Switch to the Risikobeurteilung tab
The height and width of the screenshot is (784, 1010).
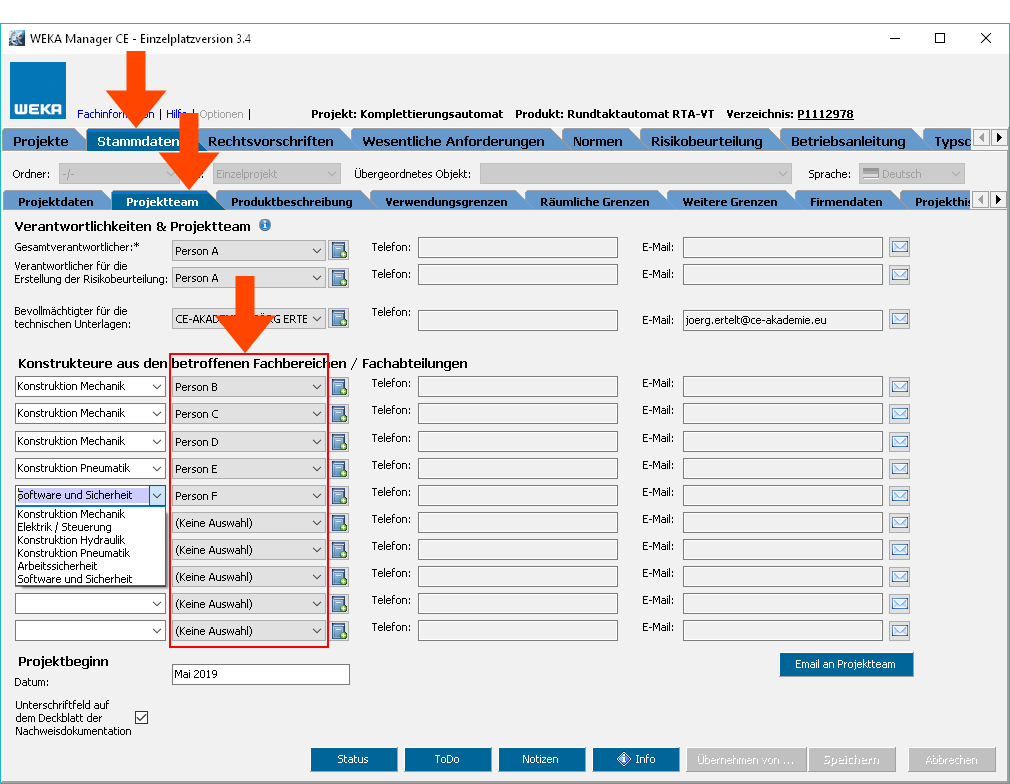[x=706, y=141]
